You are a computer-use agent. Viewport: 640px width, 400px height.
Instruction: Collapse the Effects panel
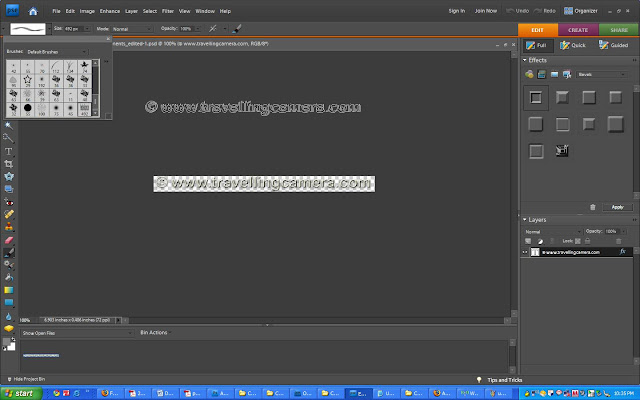pyautogui.click(x=524, y=60)
